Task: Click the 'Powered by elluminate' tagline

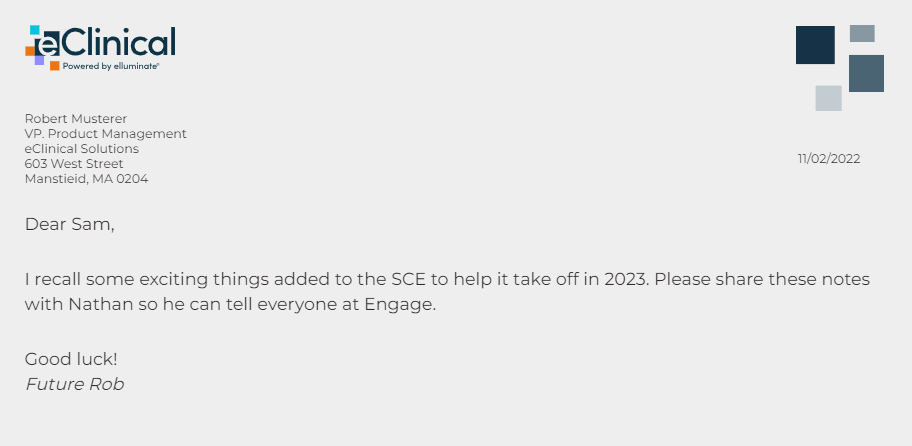Action: coord(111,66)
